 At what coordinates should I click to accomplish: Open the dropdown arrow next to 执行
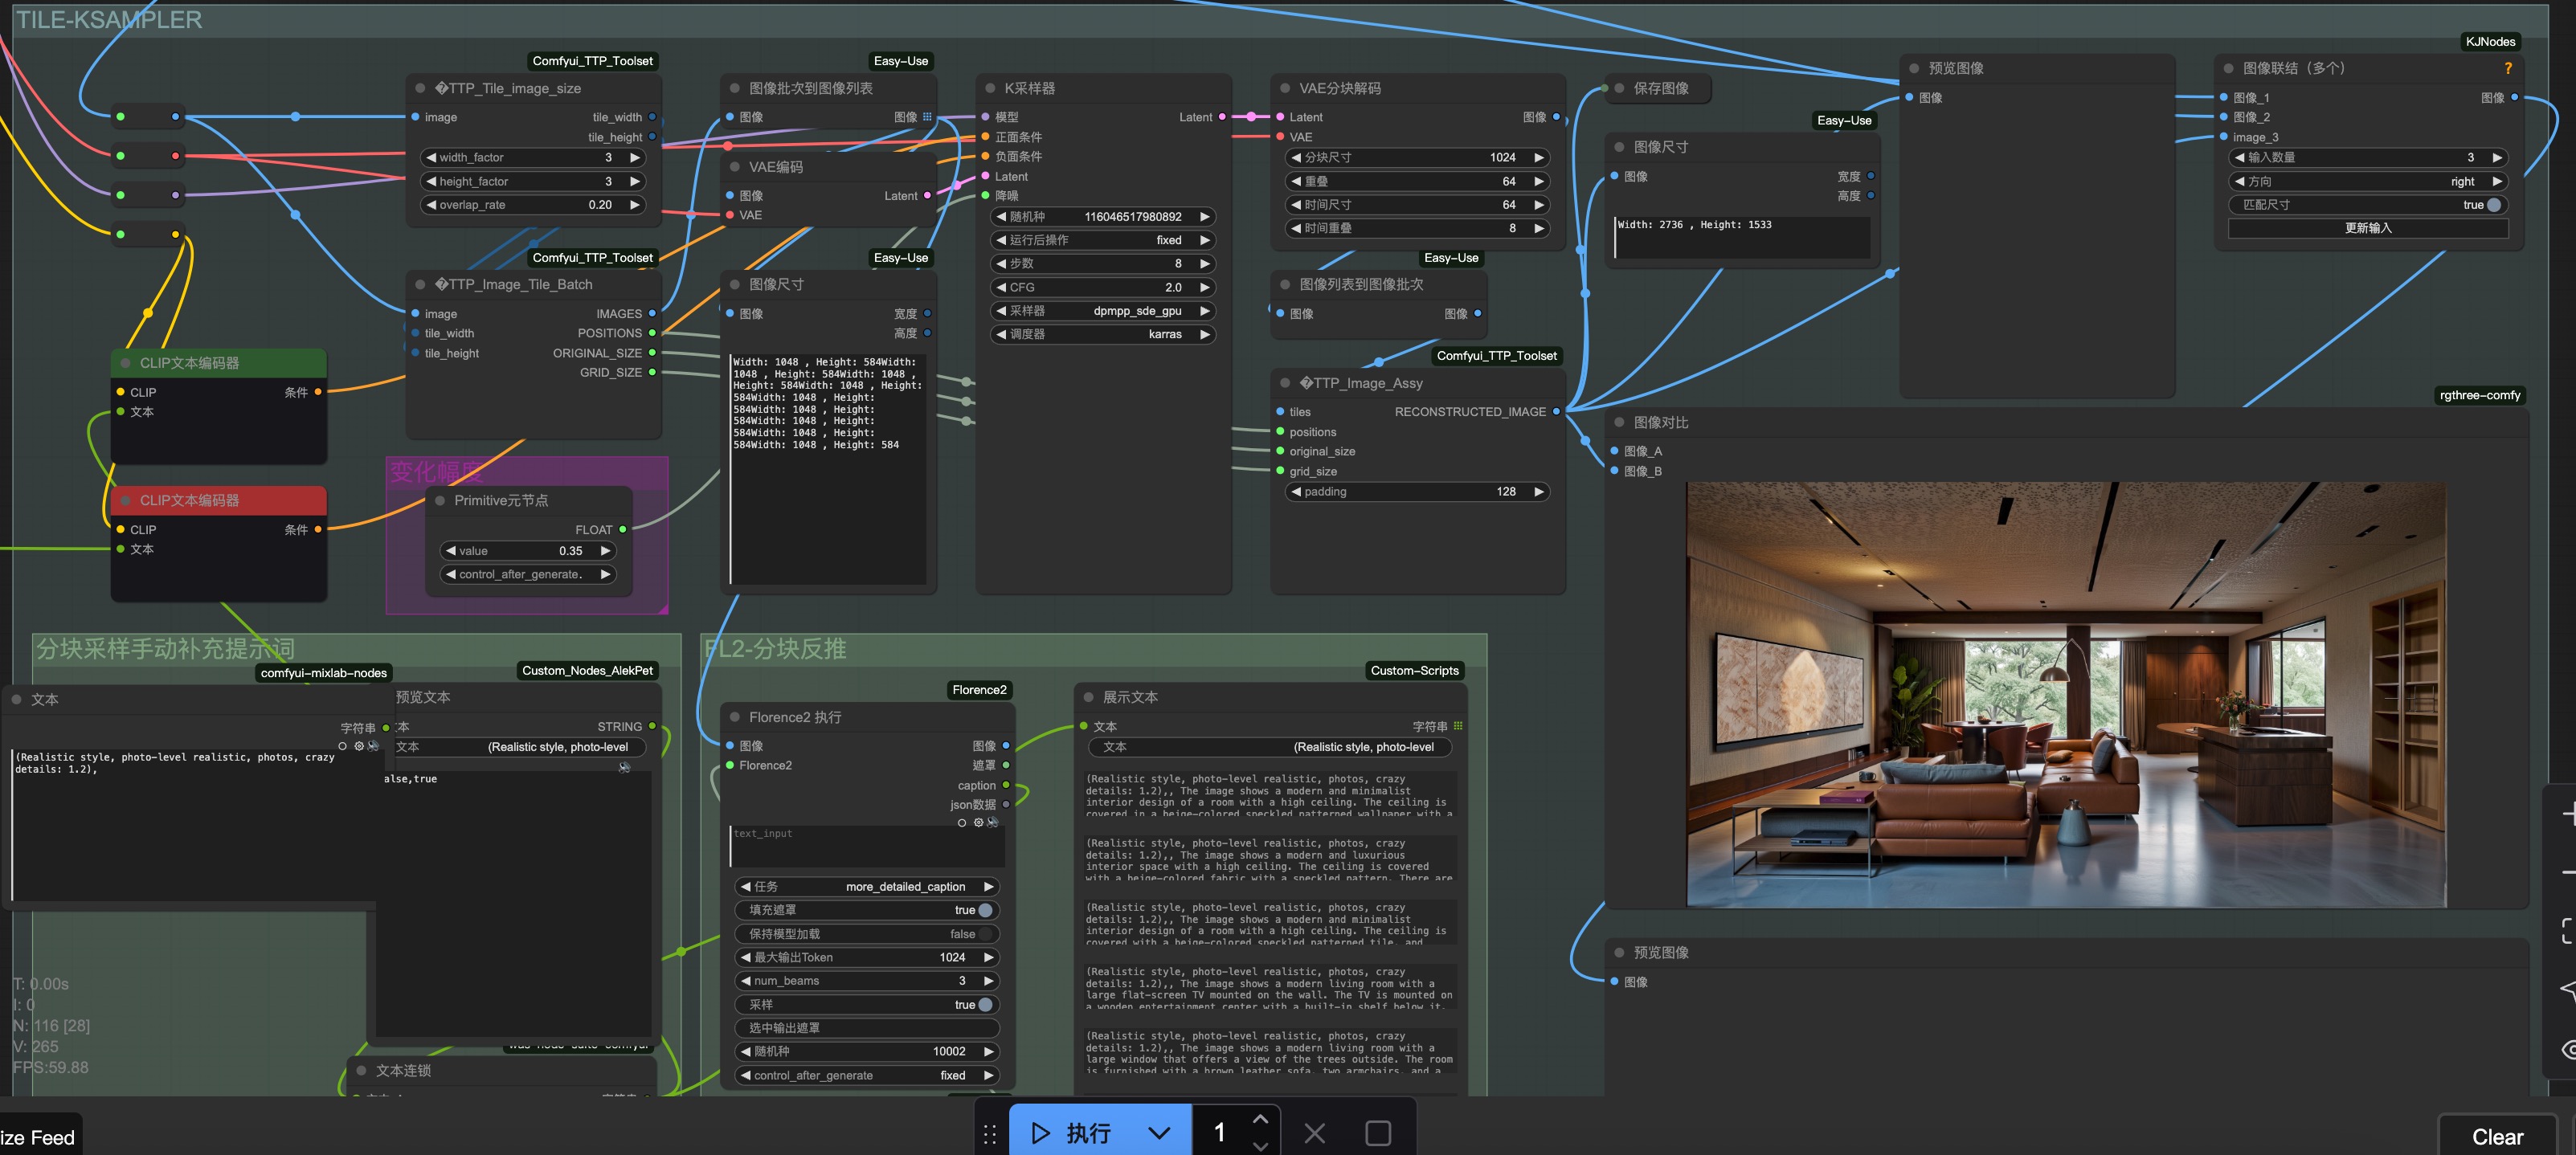[1158, 1133]
